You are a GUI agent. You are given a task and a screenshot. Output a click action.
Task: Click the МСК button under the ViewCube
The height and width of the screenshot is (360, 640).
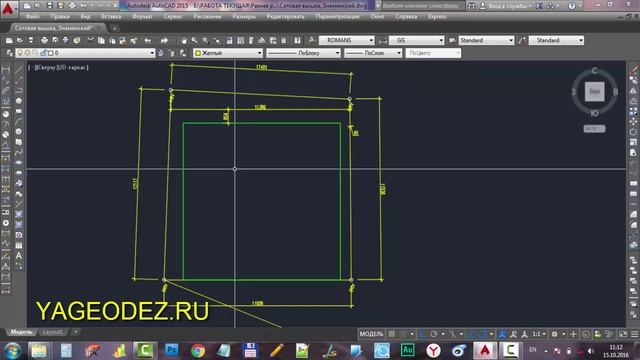(x=594, y=129)
